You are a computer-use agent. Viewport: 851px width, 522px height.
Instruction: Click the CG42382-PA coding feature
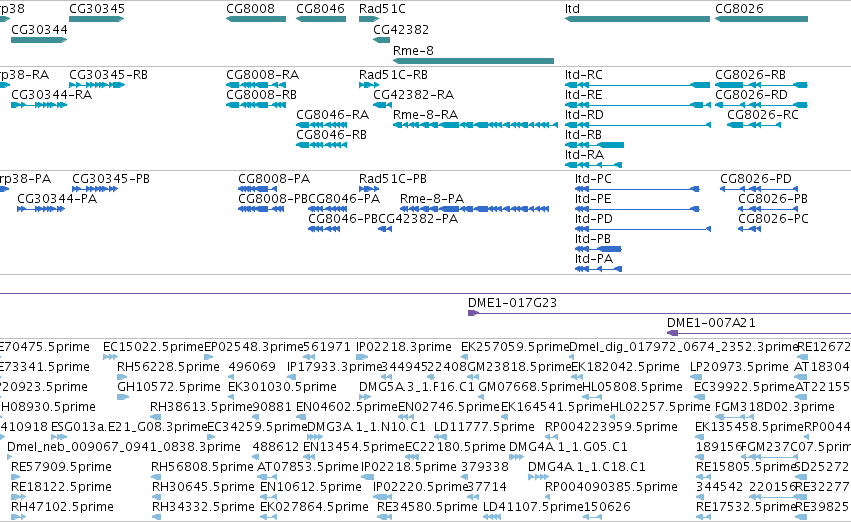tap(385, 230)
